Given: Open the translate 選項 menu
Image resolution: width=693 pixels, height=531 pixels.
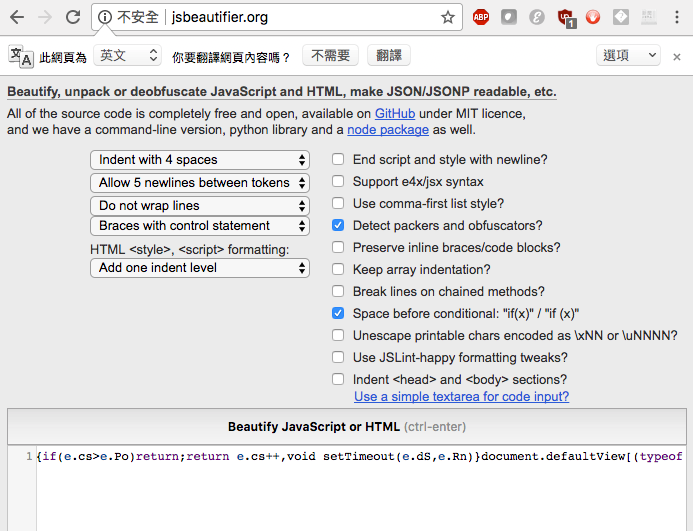Looking at the screenshot, I should [x=628, y=55].
